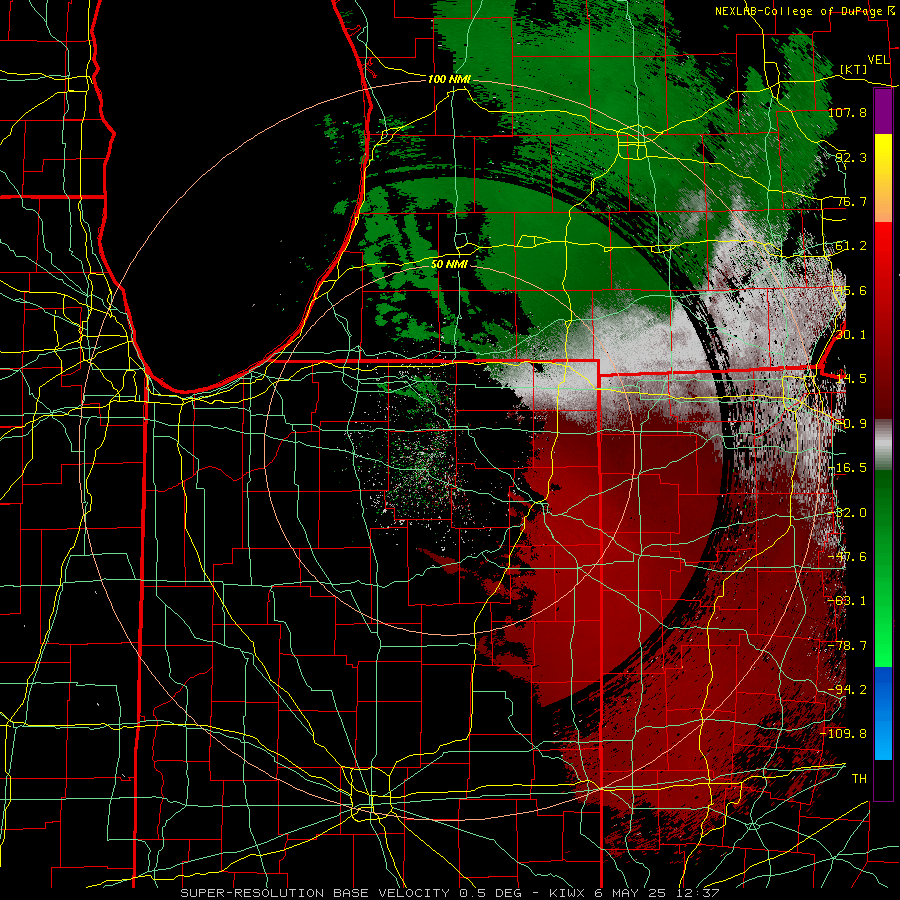Click the 50 NMI range ring label
Screen dimensions: 900x900
[x=449, y=264]
